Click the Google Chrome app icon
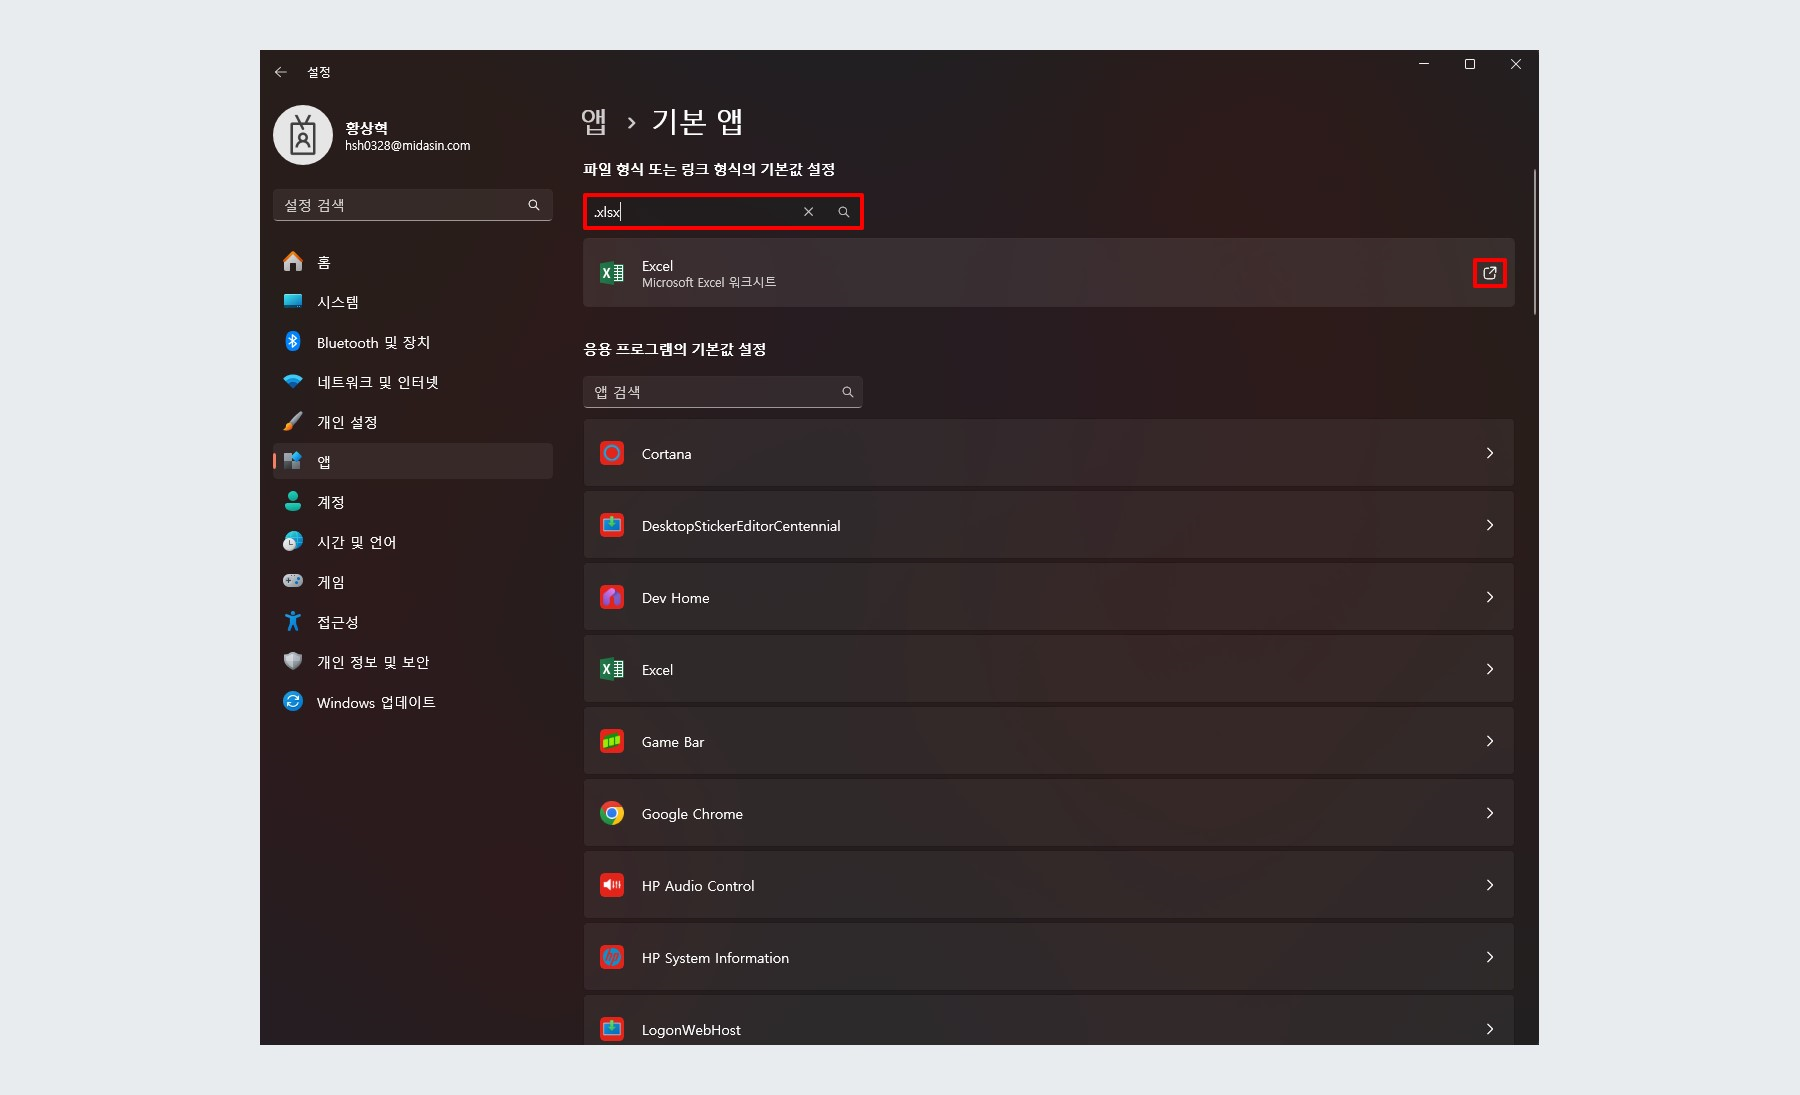 pyautogui.click(x=612, y=813)
